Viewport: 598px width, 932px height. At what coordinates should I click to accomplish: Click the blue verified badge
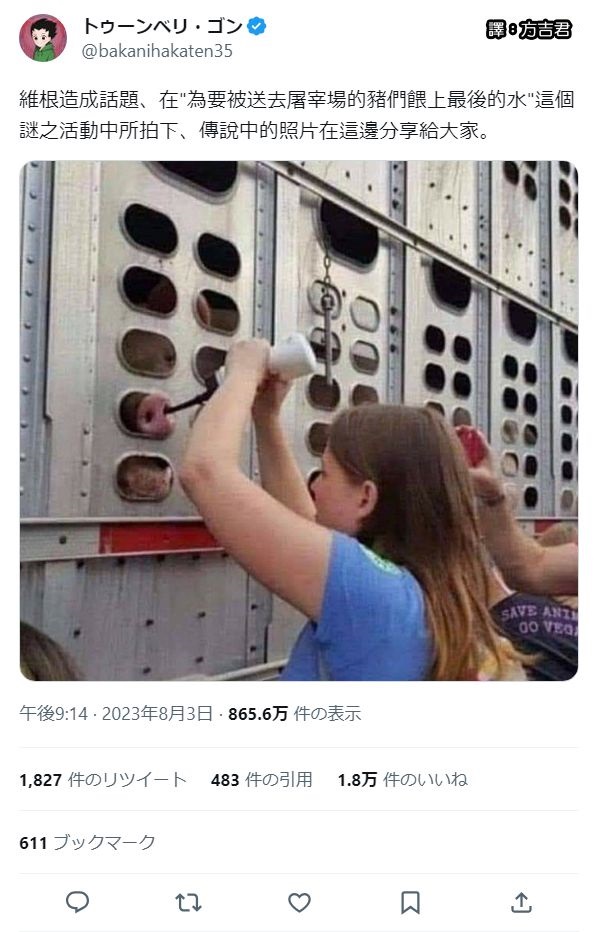[256, 26]
